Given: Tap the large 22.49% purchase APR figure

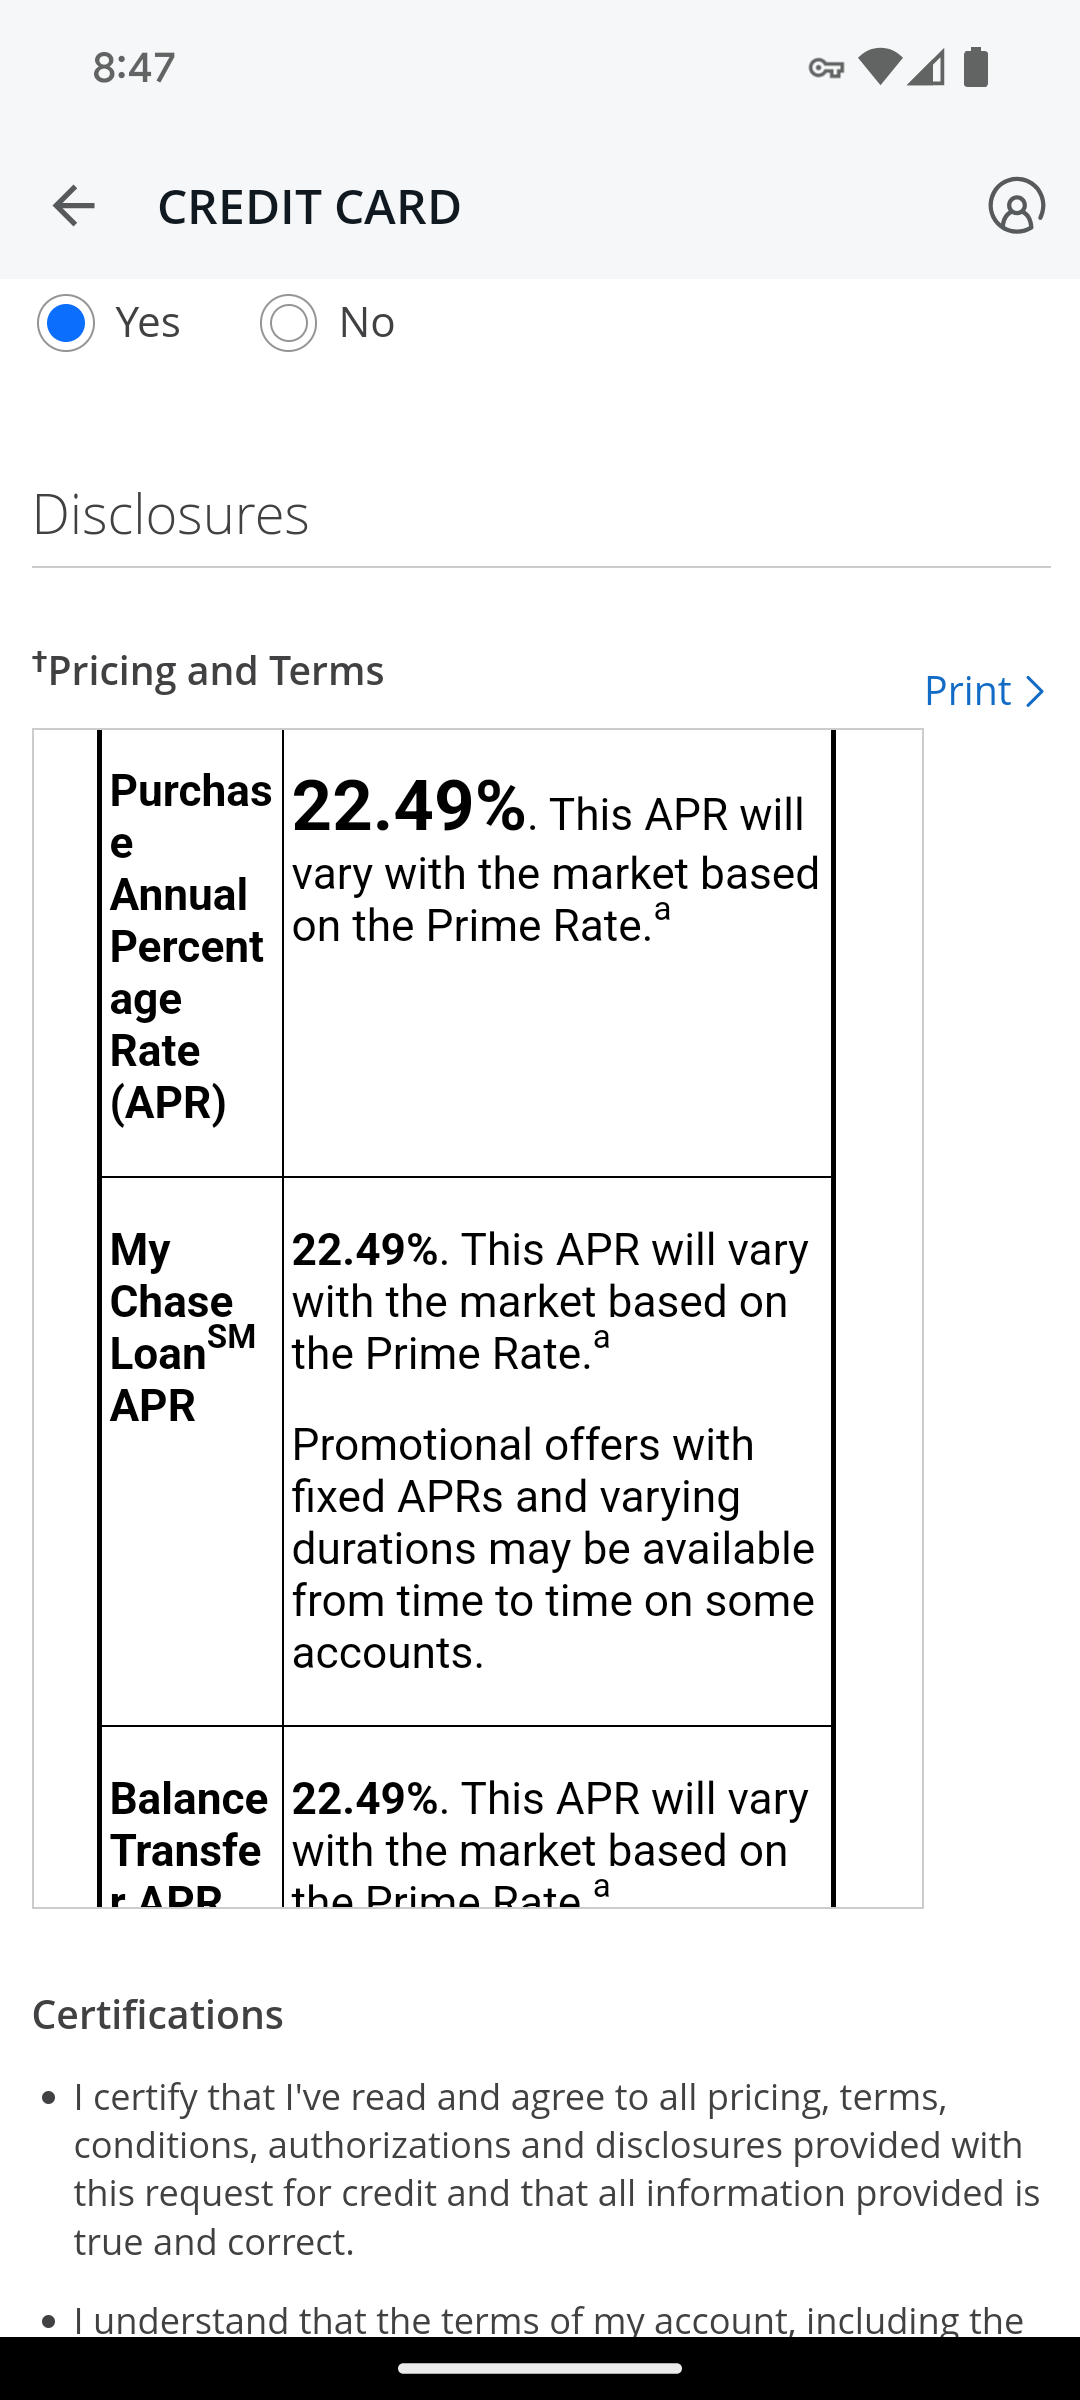Looking at the screenshot, I should (x=408, y=806).
